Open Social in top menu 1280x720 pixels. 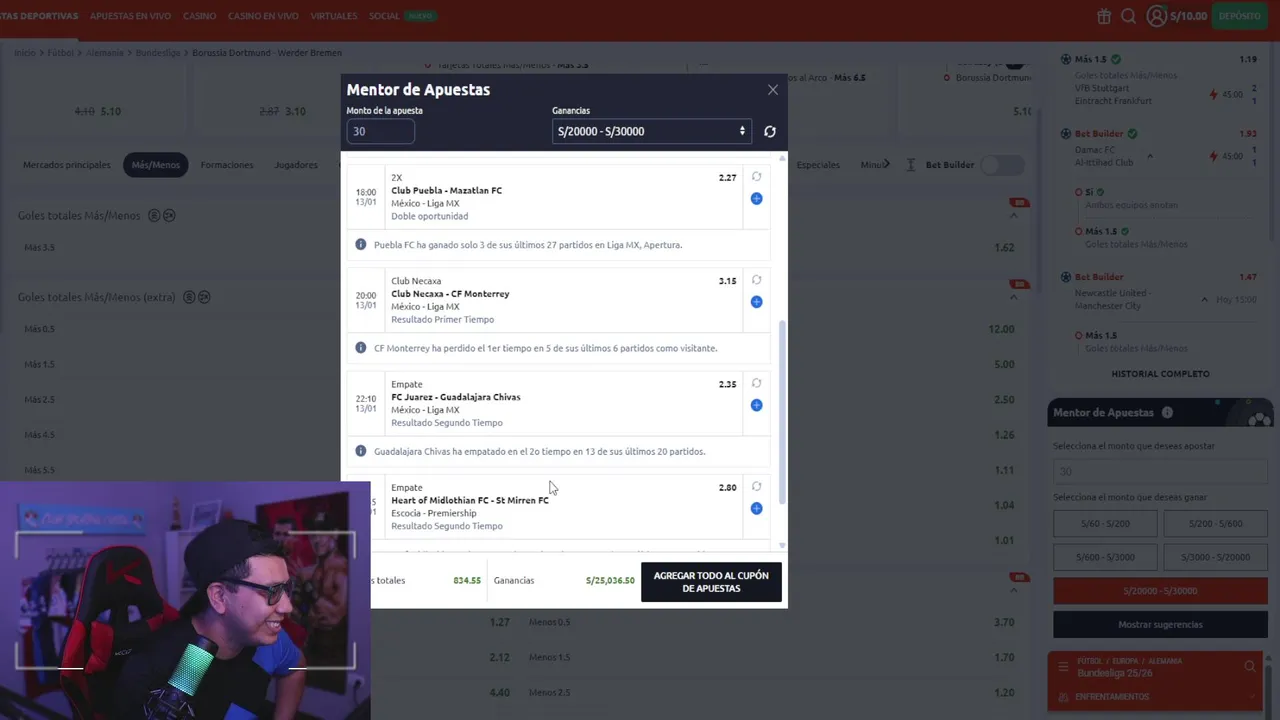tap(384, 16)
